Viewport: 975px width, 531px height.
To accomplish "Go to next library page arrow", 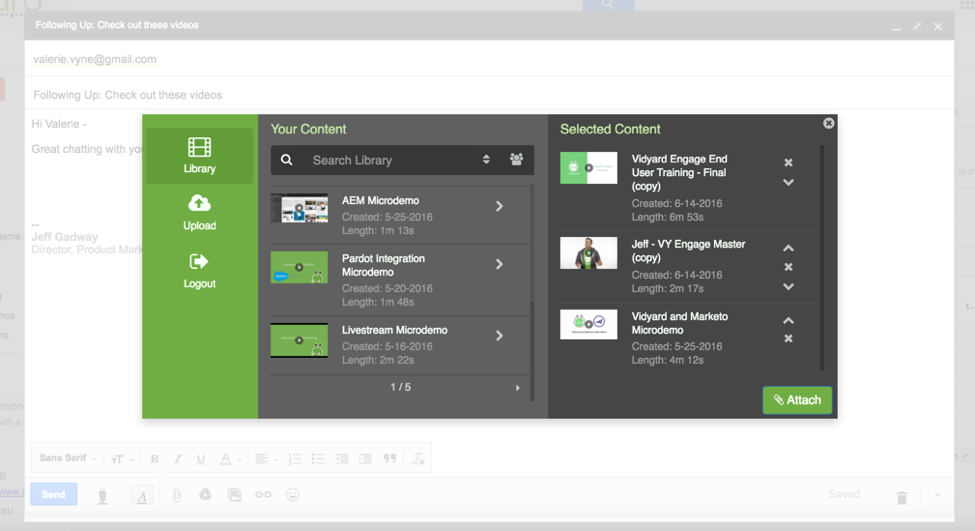I will point(517,388).
